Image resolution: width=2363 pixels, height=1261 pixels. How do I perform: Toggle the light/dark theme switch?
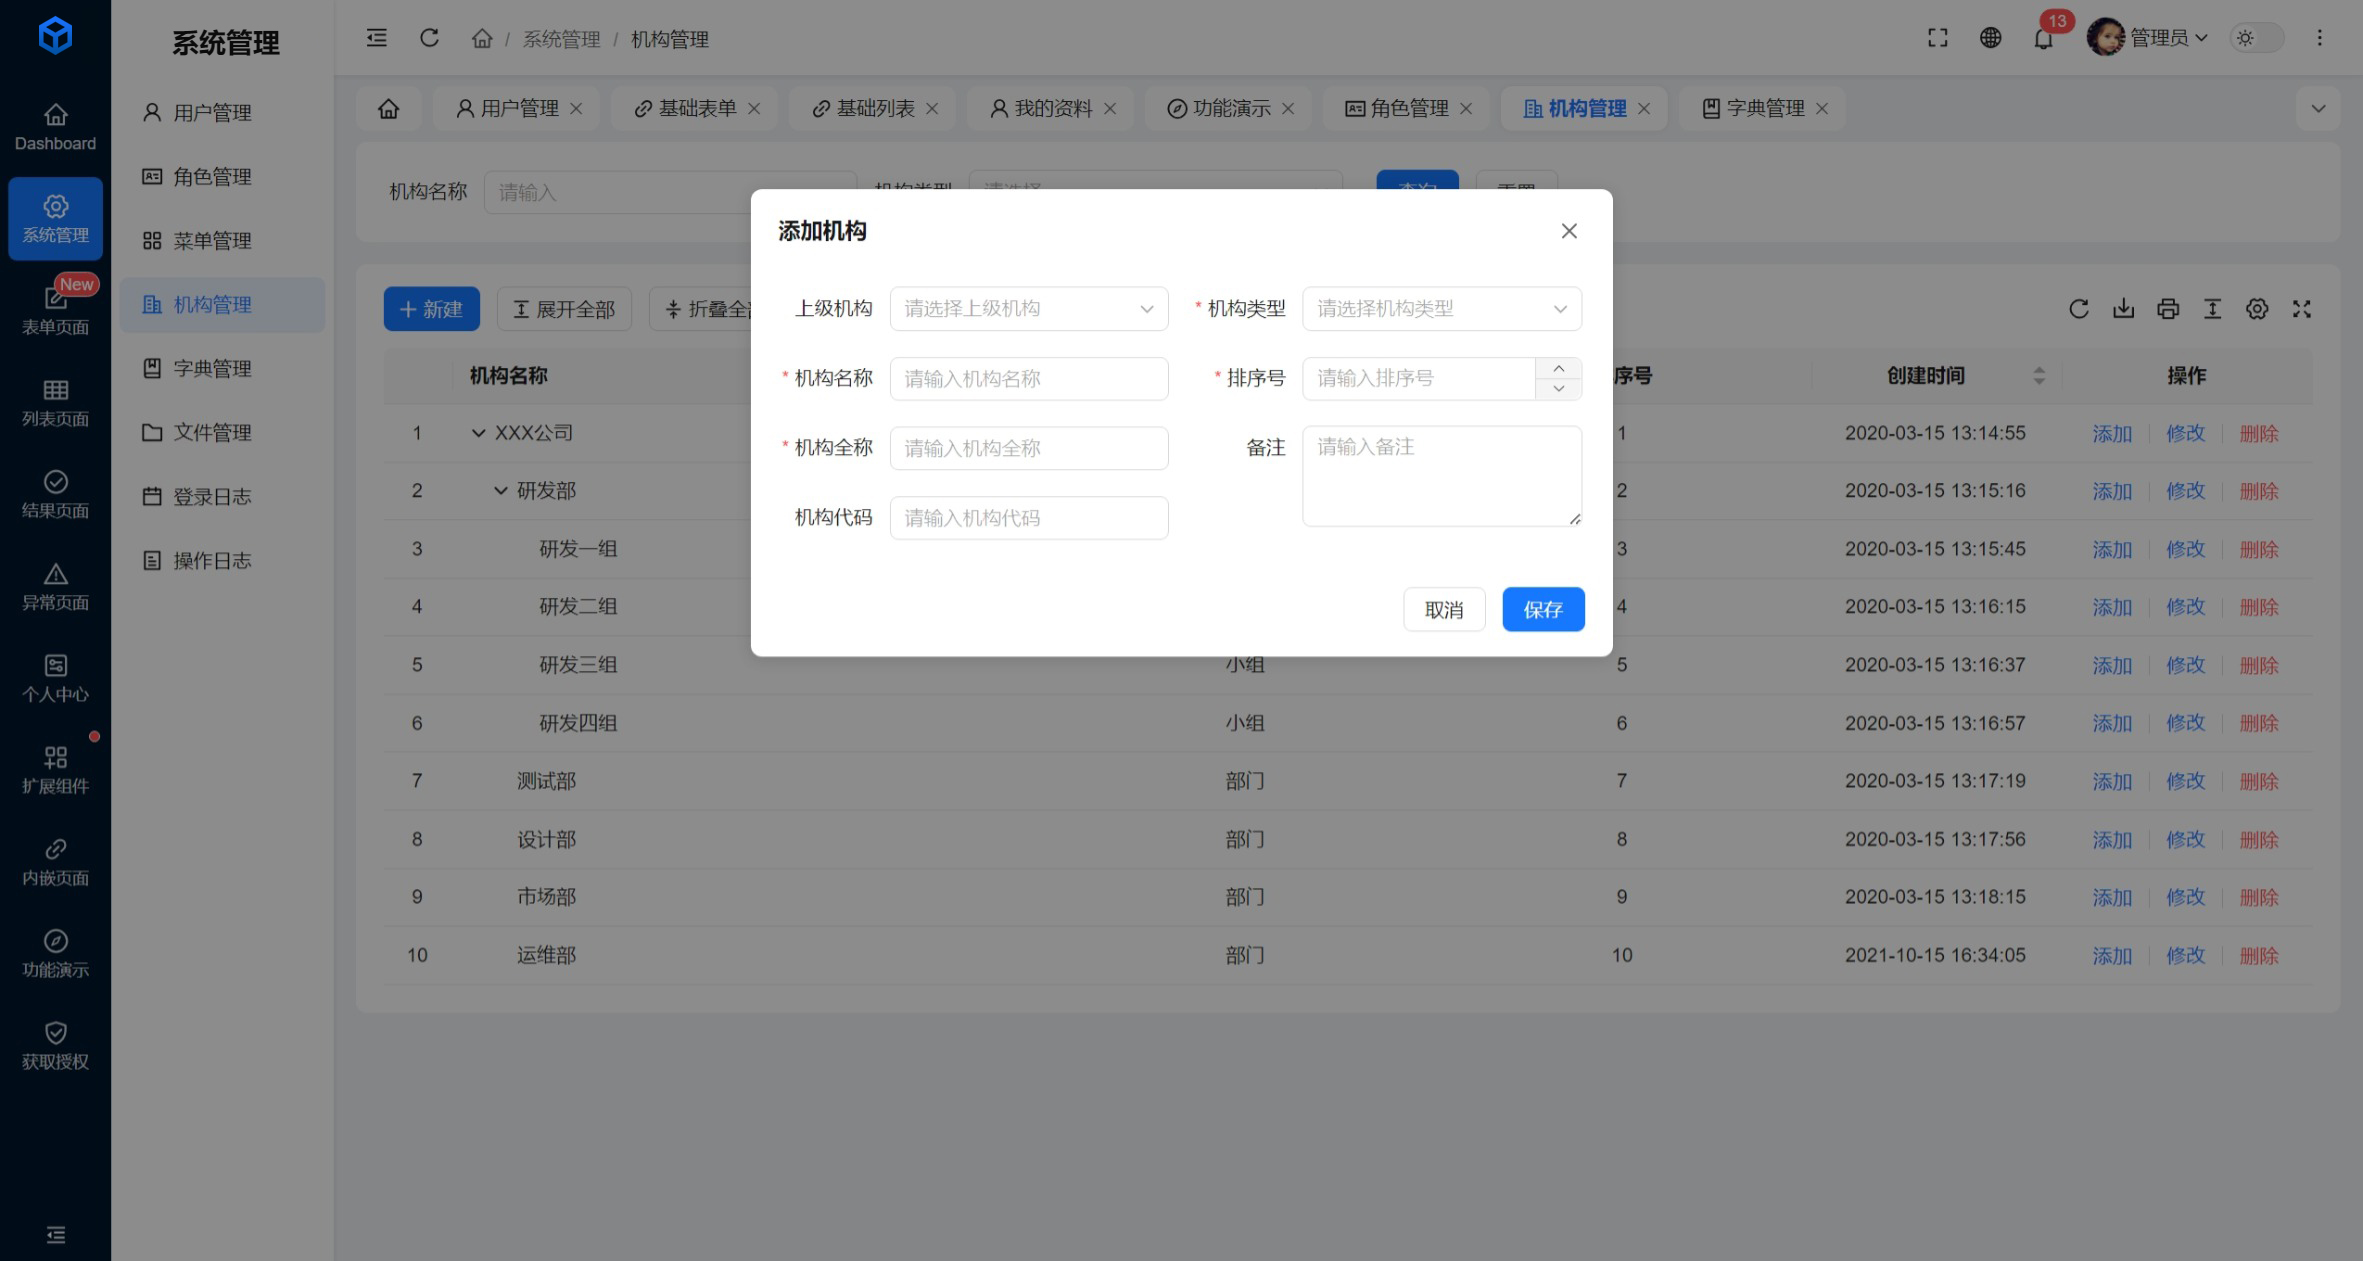(2257, 38)
